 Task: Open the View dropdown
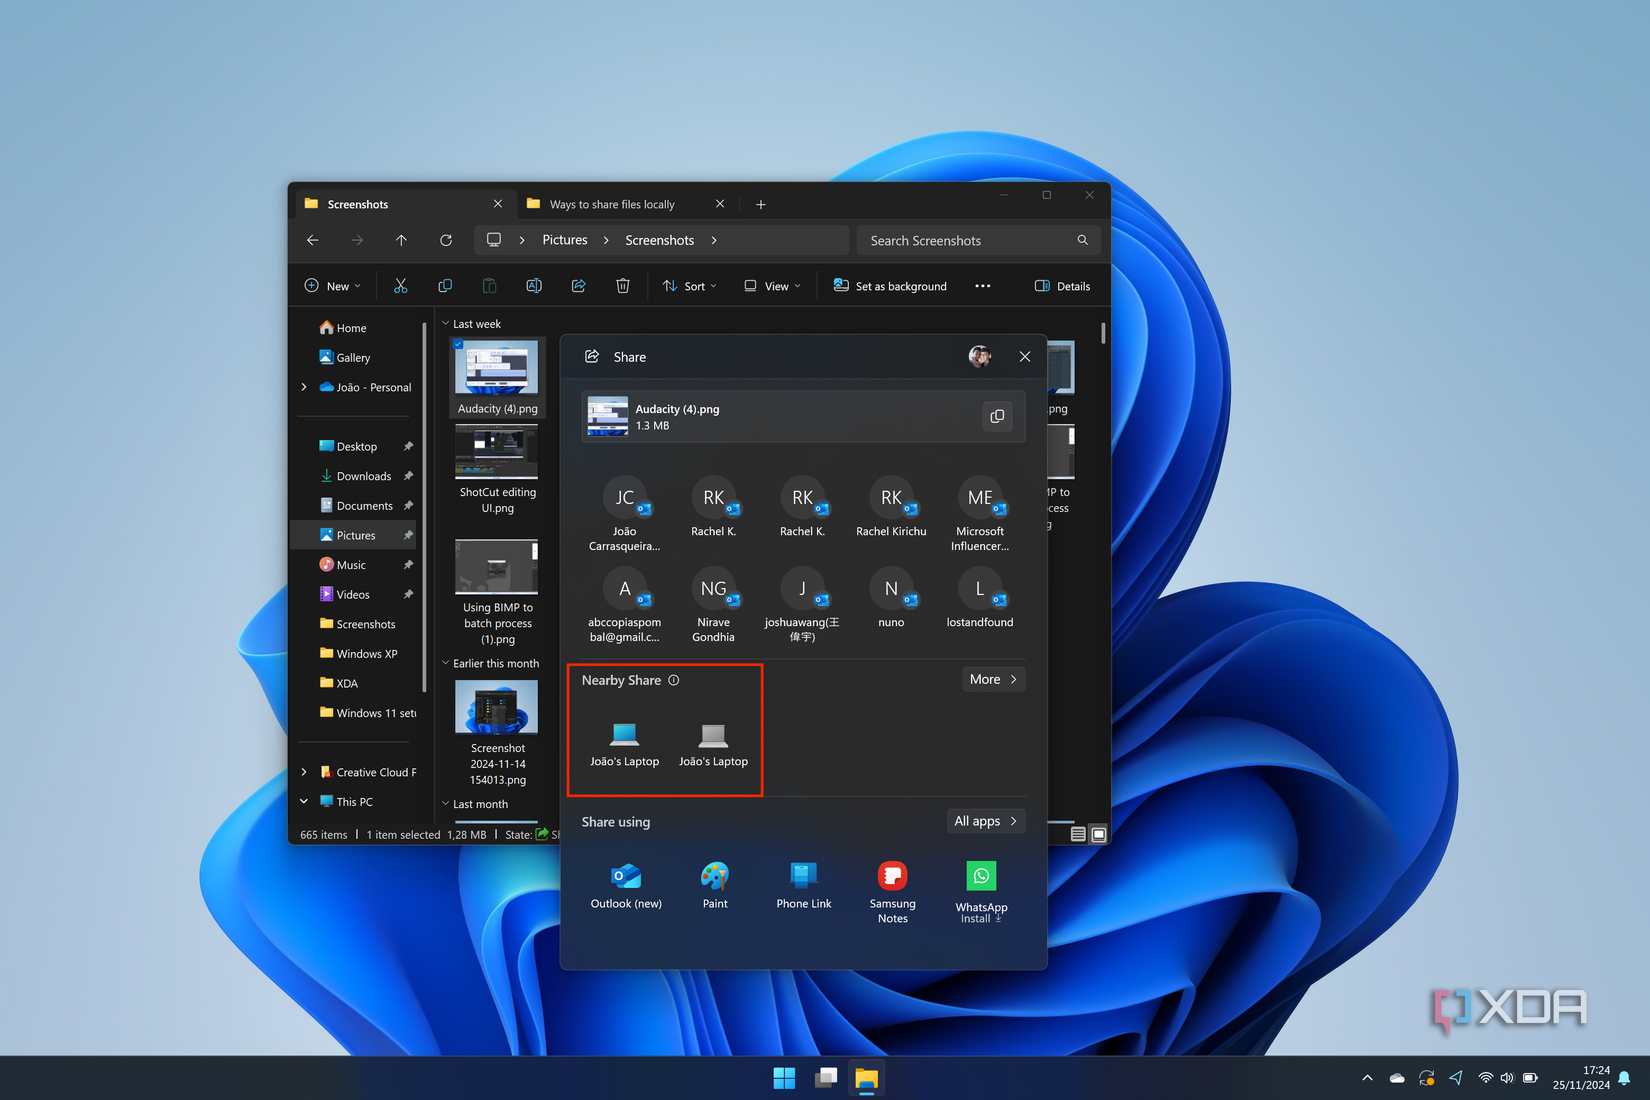pos(771,285)
